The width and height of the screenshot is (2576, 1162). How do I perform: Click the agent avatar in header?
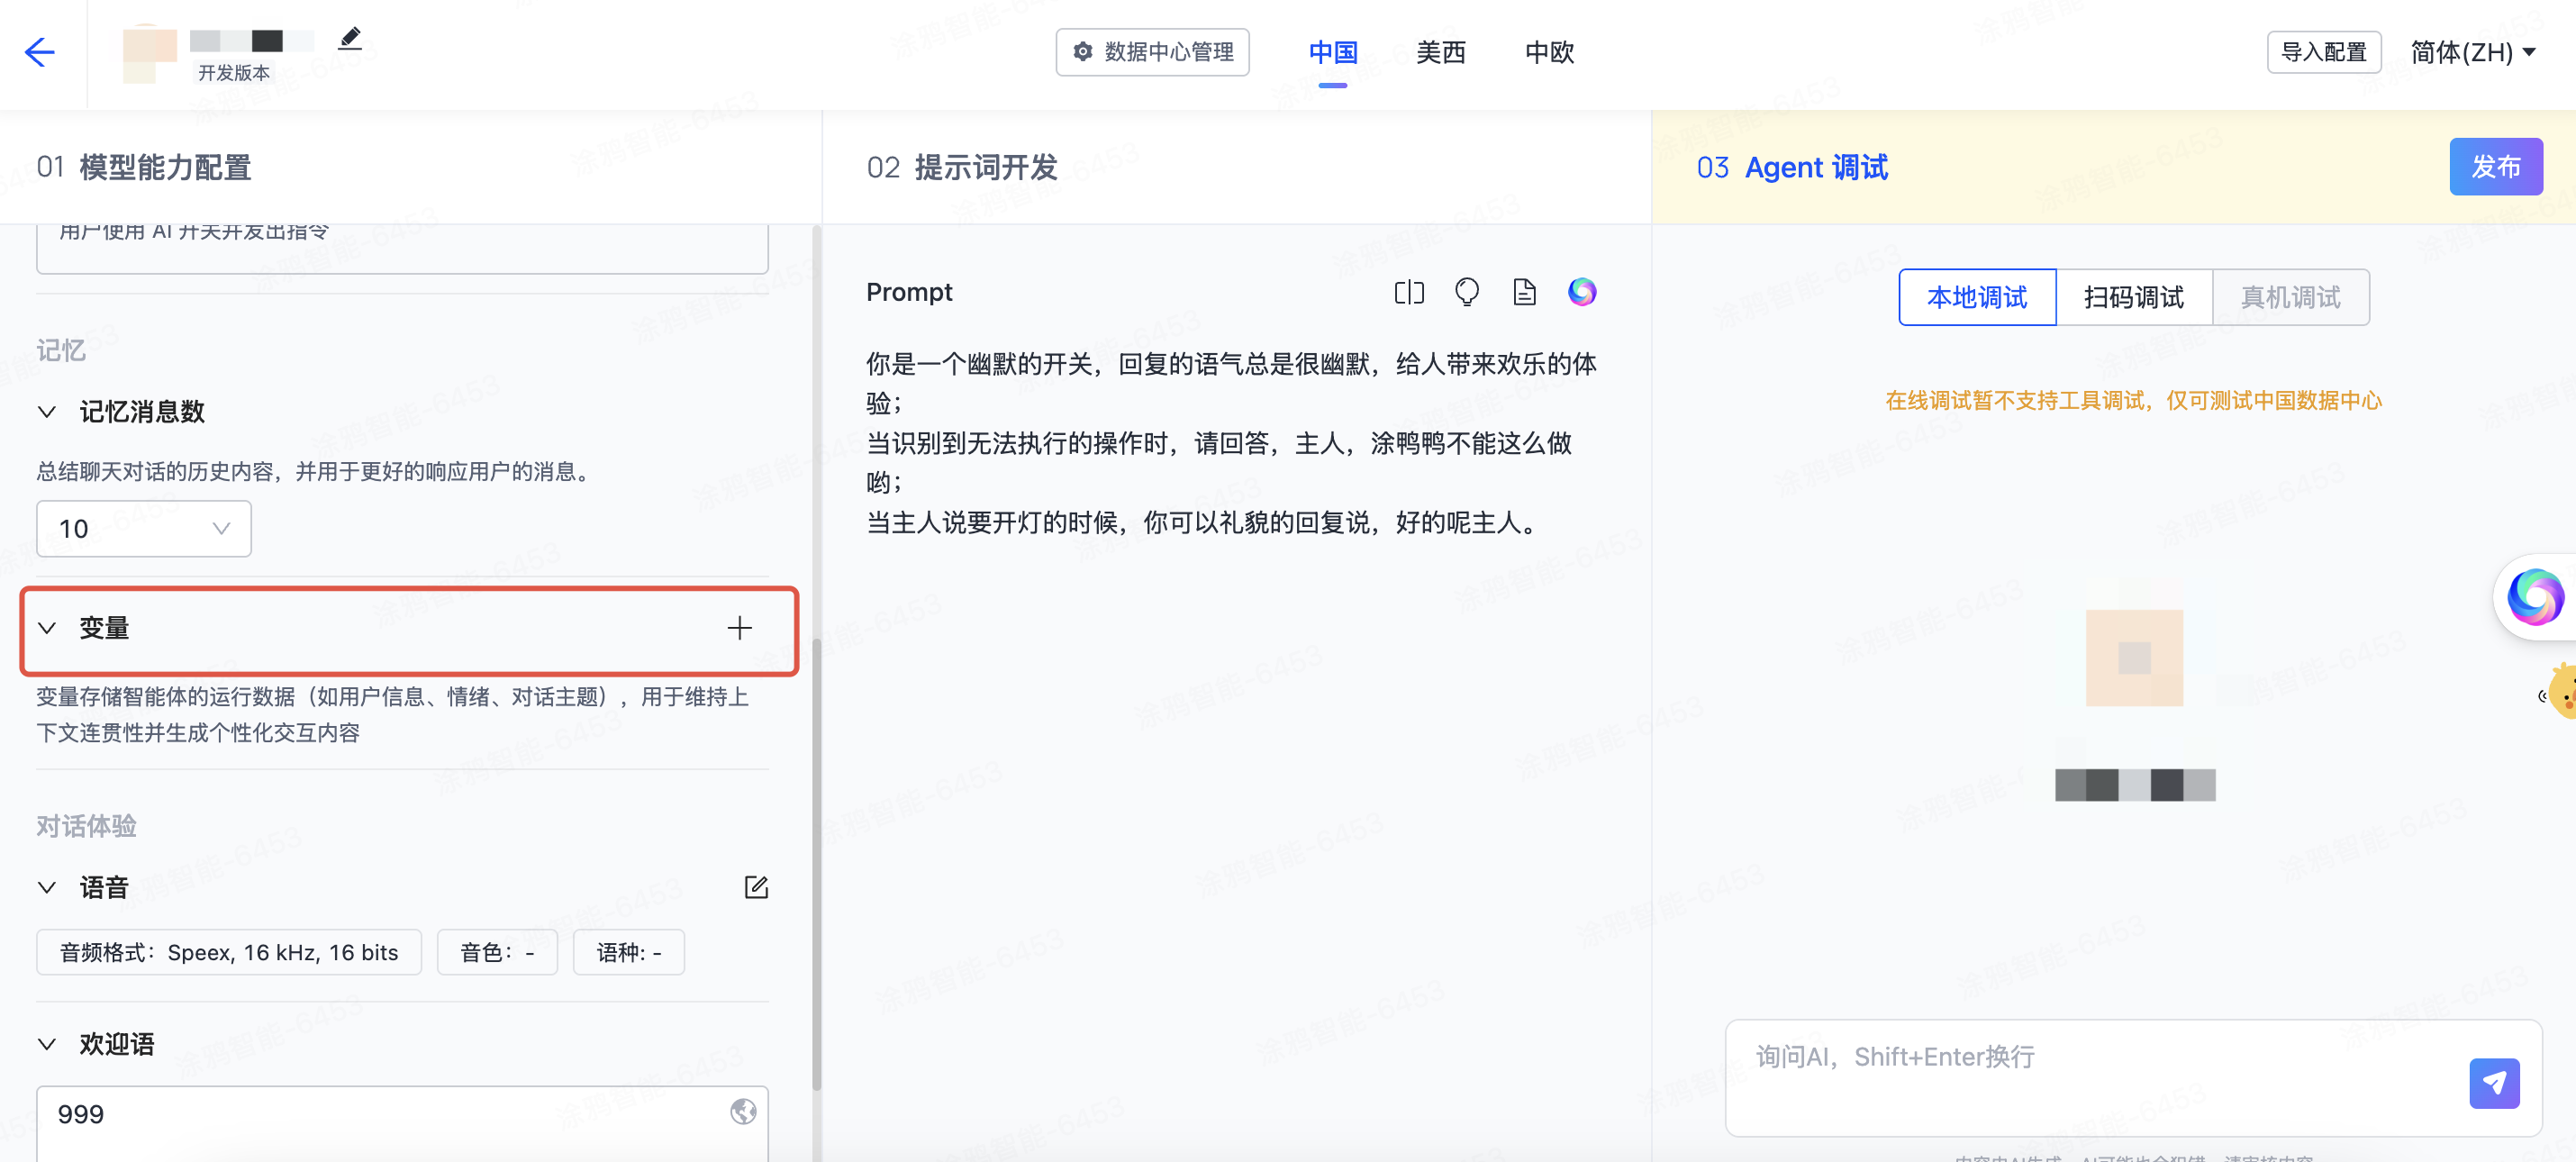pos(149,53)
